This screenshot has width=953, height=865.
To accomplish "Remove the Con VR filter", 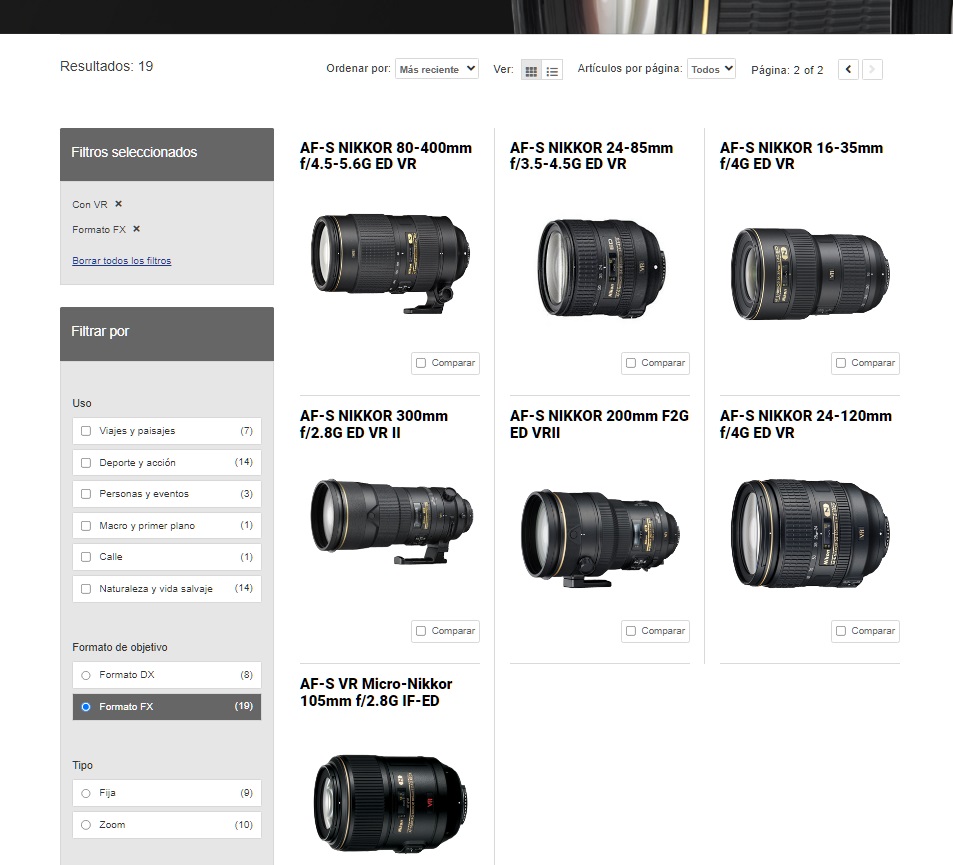I will coord(118,204).
